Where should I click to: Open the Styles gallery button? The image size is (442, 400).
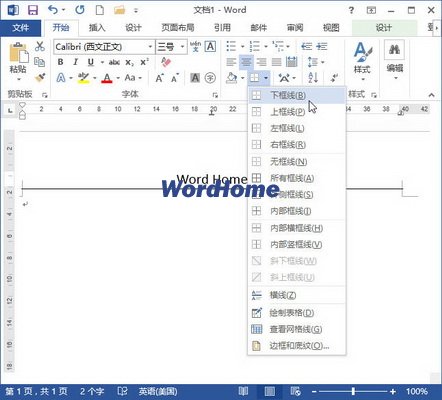pos(362,61)
